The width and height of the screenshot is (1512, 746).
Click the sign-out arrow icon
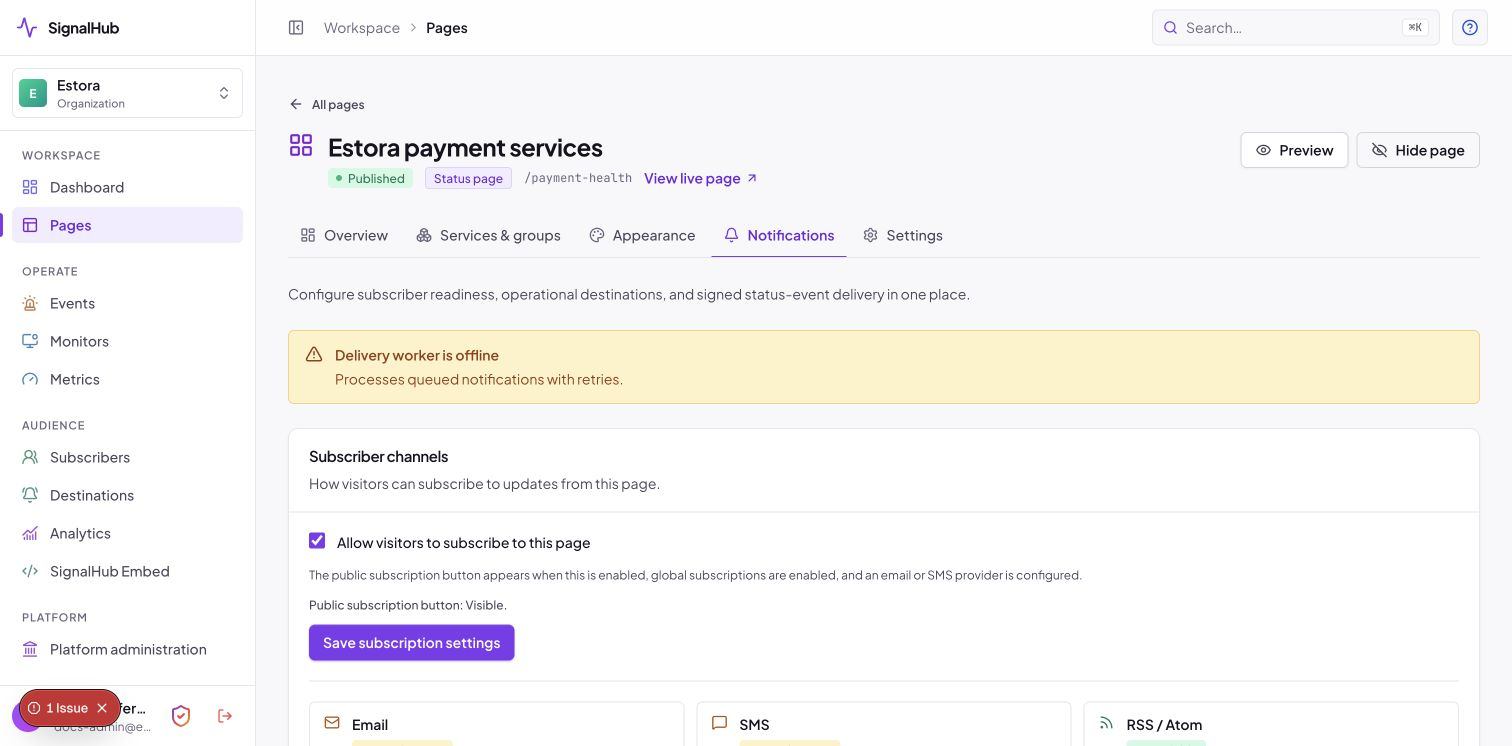225,716
